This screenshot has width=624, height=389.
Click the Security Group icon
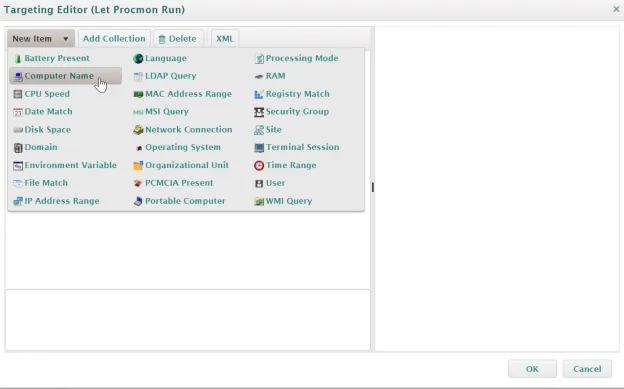tap(259, 112)
